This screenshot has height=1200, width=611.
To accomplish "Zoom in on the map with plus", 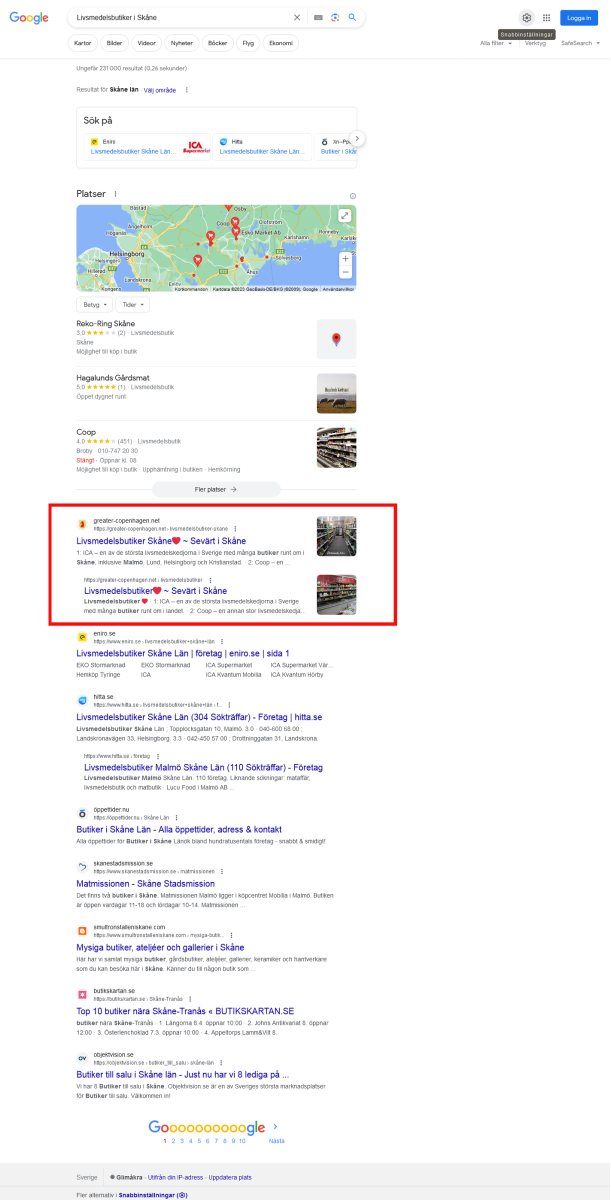I will pyautogui.click(x=345, y=257).
